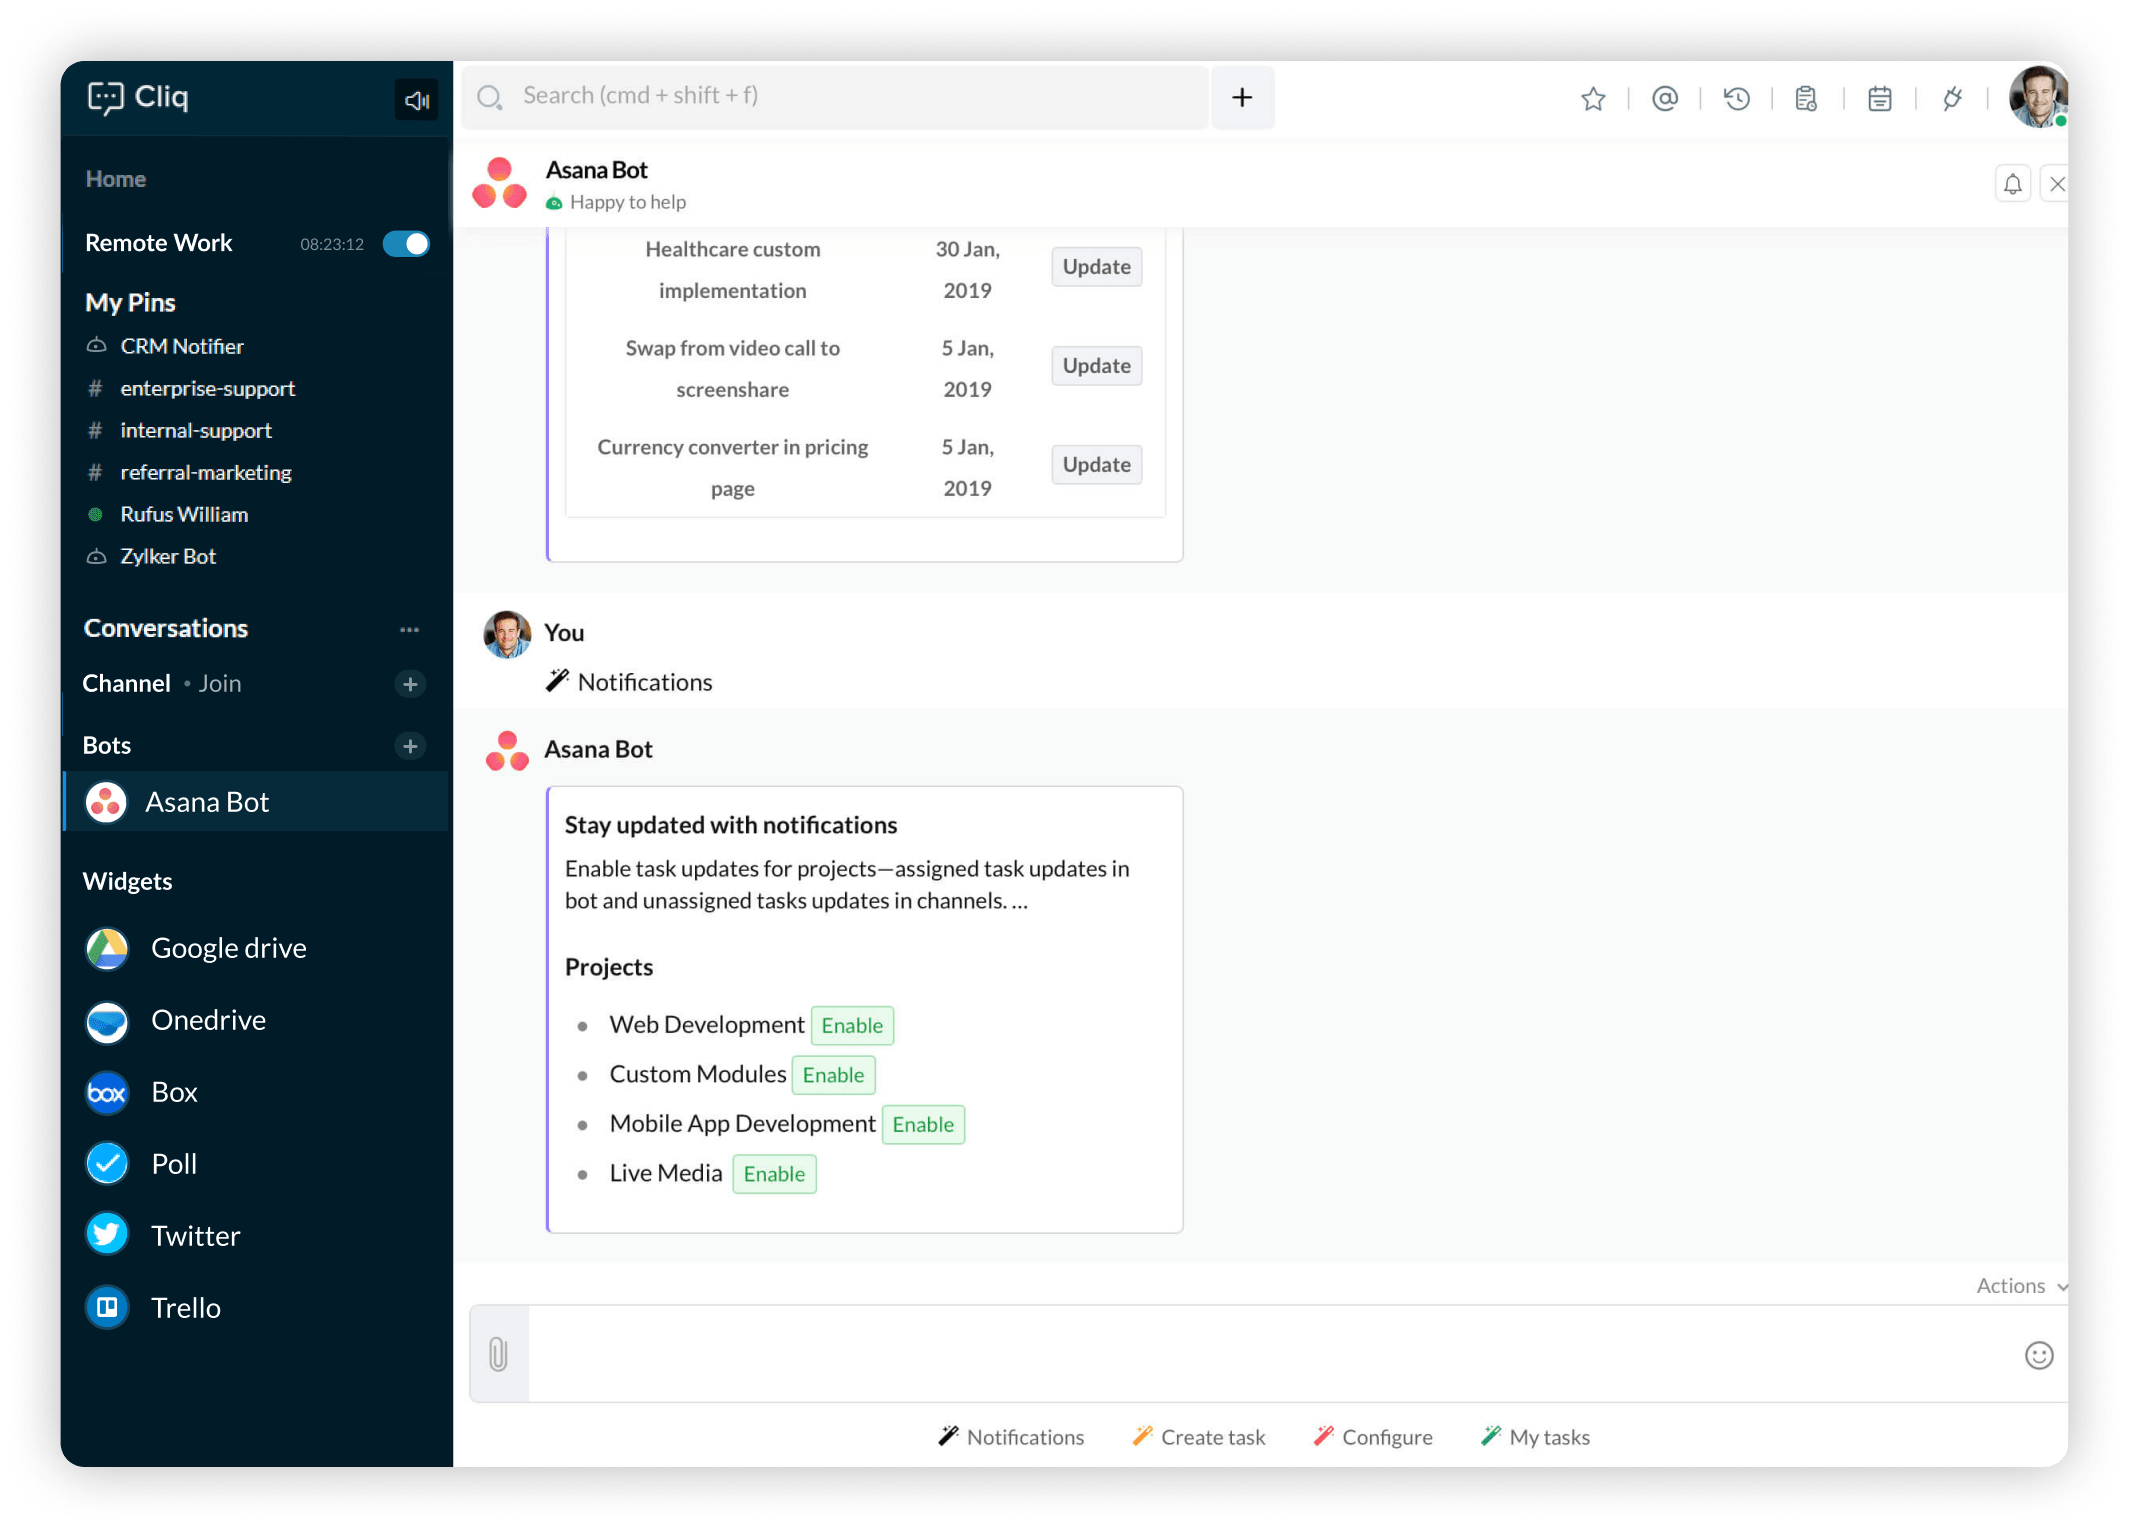Open the Twitter widget
Image resolution: width=2129 pixels, height=1526 pixels.
point(164,1236)
